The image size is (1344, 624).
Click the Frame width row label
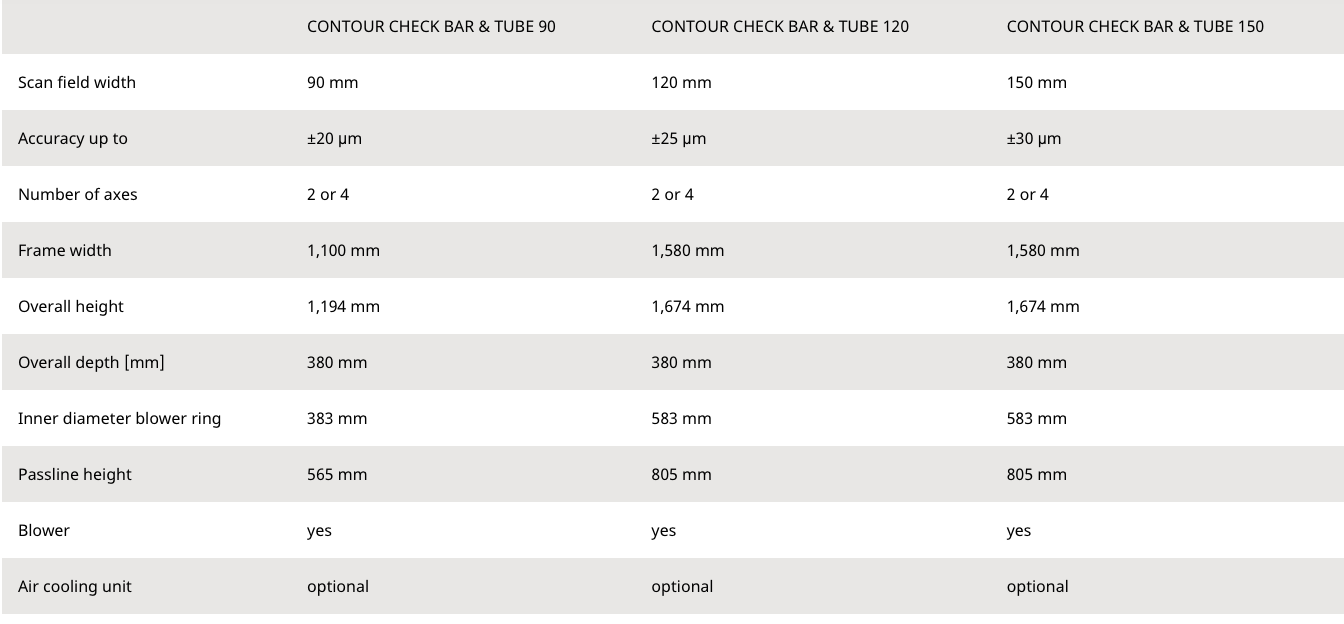pyautogui.click(x=65, y=251)
